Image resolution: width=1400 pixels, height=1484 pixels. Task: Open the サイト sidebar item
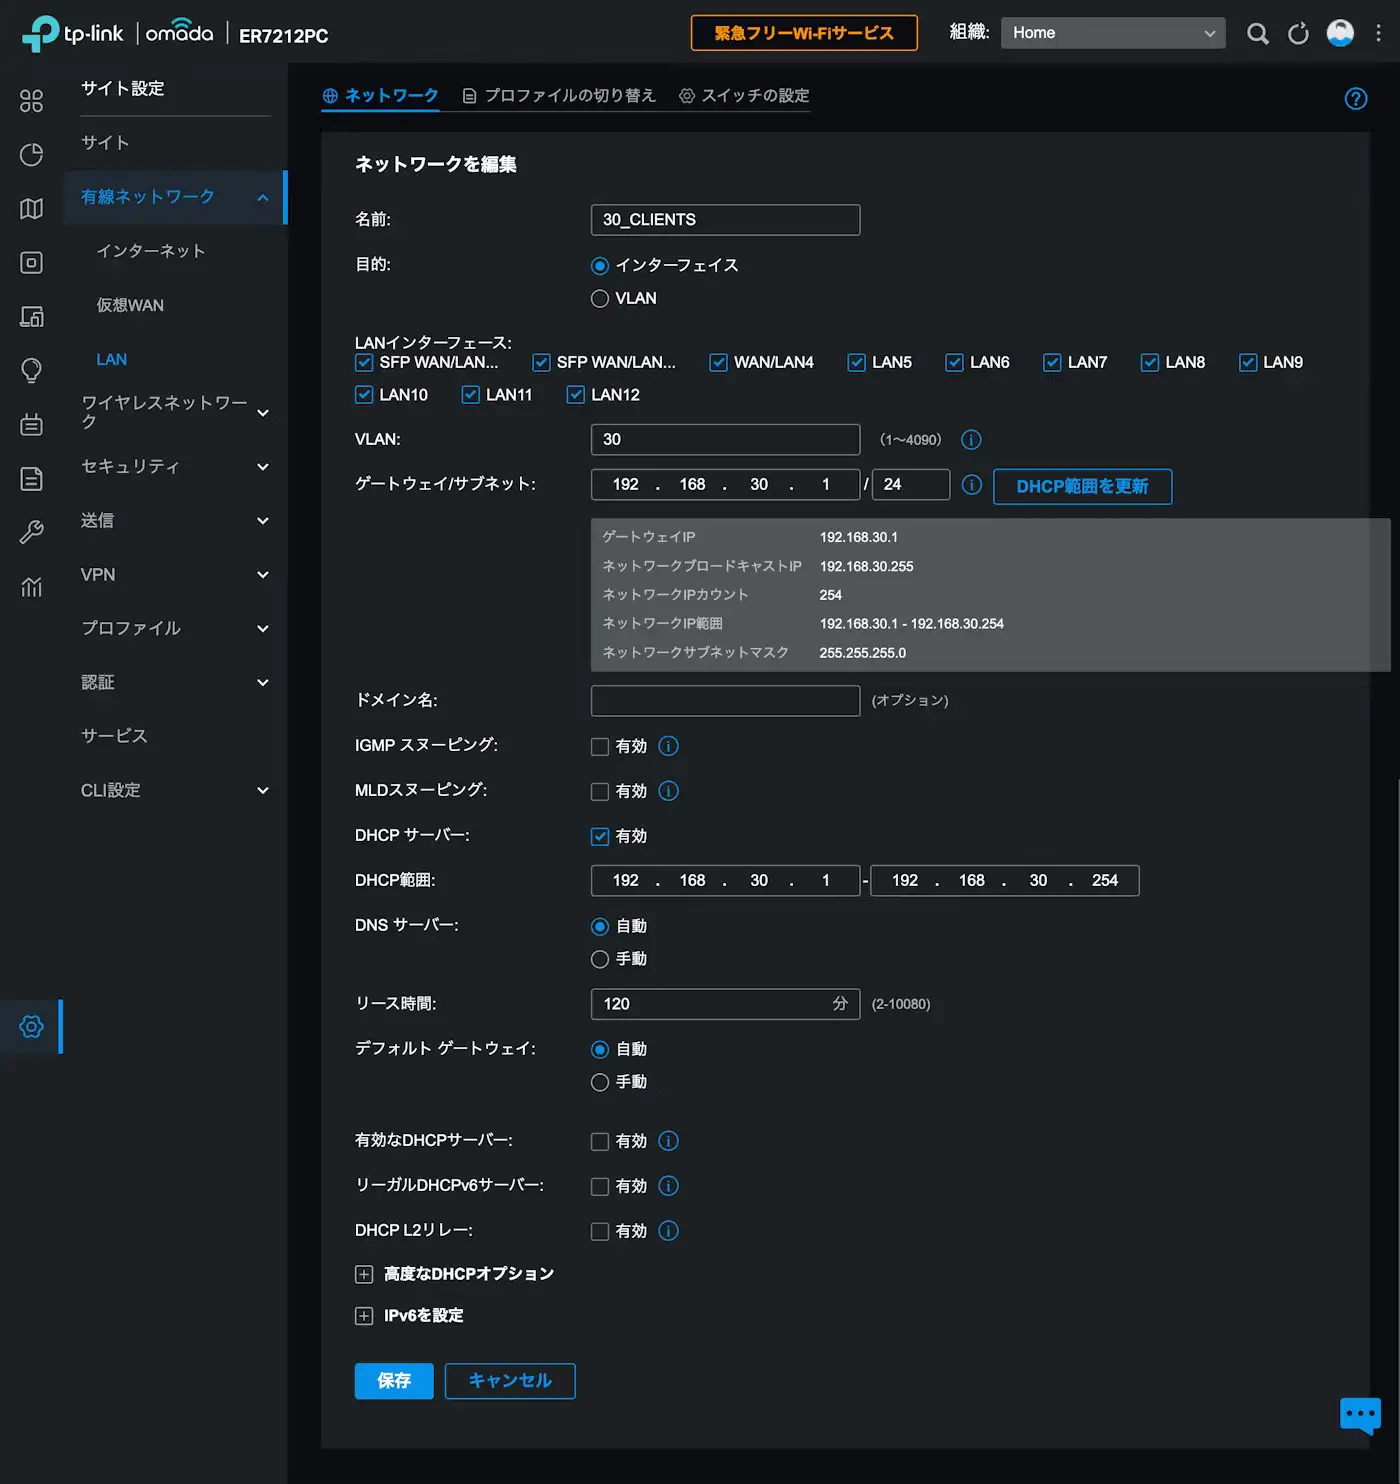tap(105, 142)
